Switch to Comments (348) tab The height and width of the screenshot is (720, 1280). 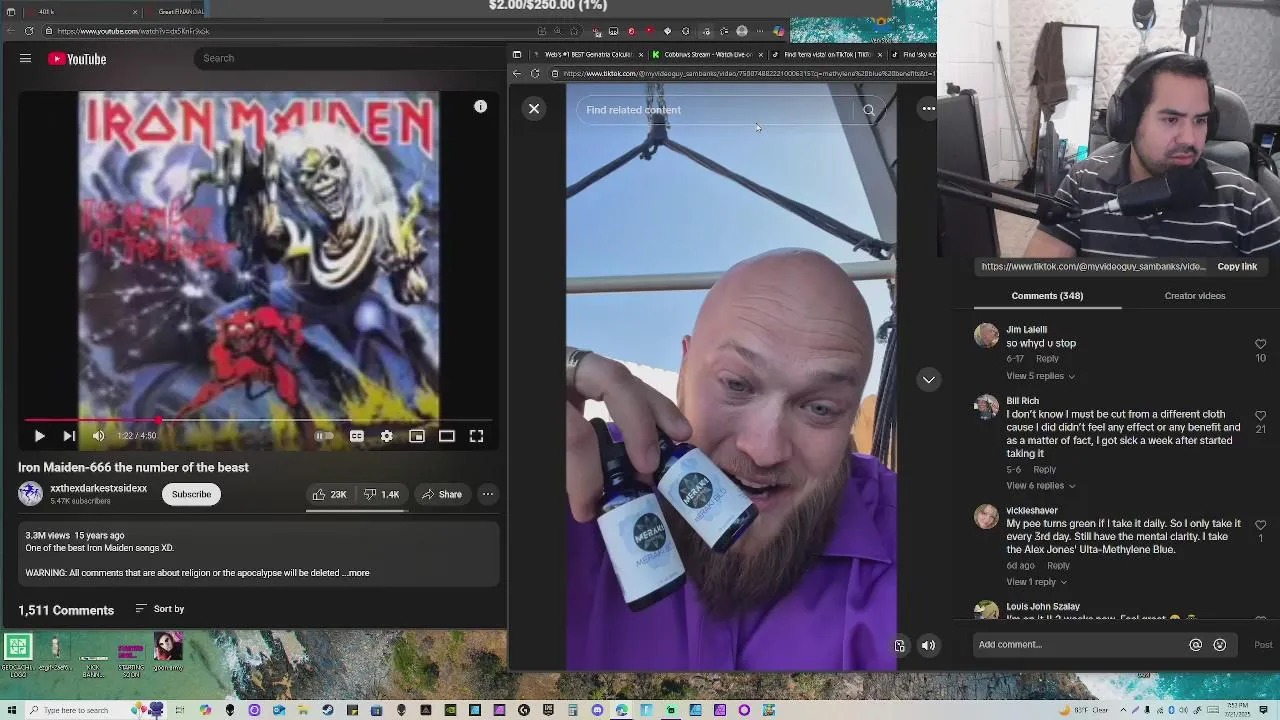click(1047, 296)
